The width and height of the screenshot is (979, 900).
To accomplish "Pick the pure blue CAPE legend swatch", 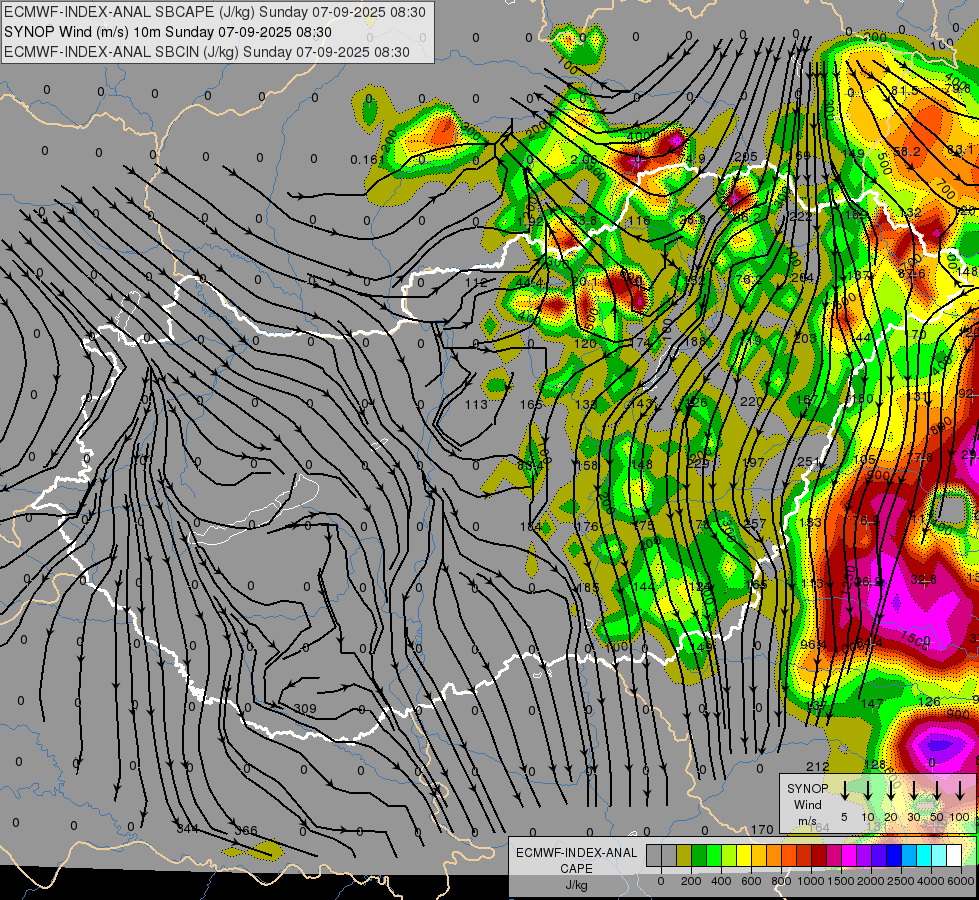I will pos(894,855).
